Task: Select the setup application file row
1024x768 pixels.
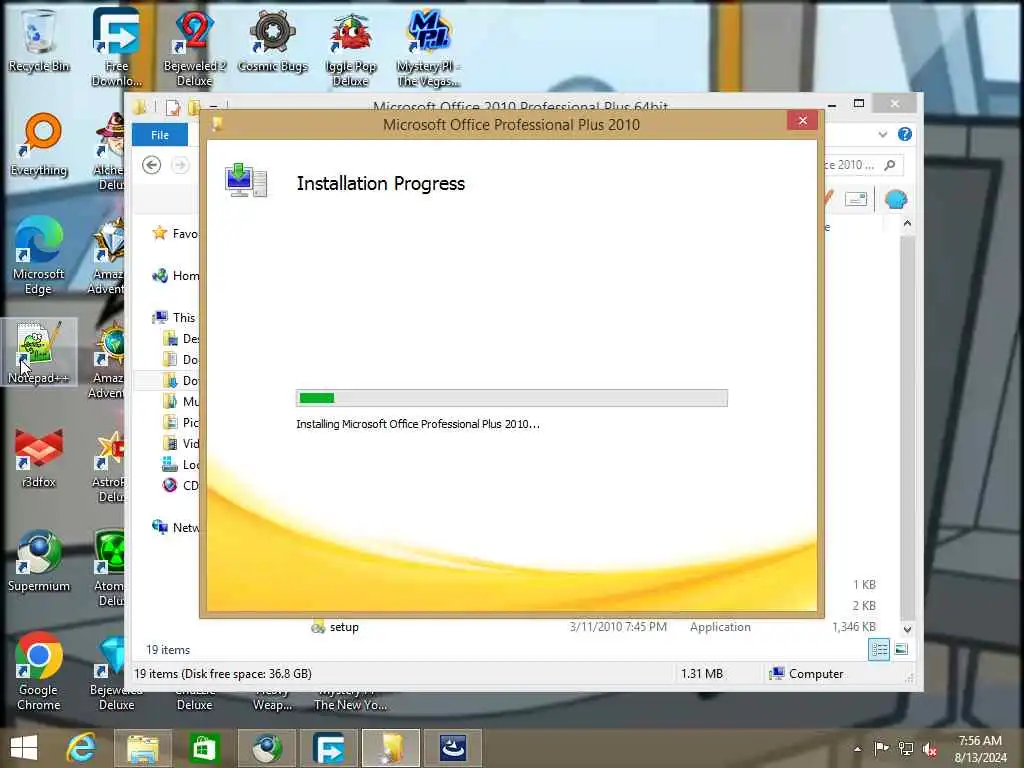Action: coord(594,627)
